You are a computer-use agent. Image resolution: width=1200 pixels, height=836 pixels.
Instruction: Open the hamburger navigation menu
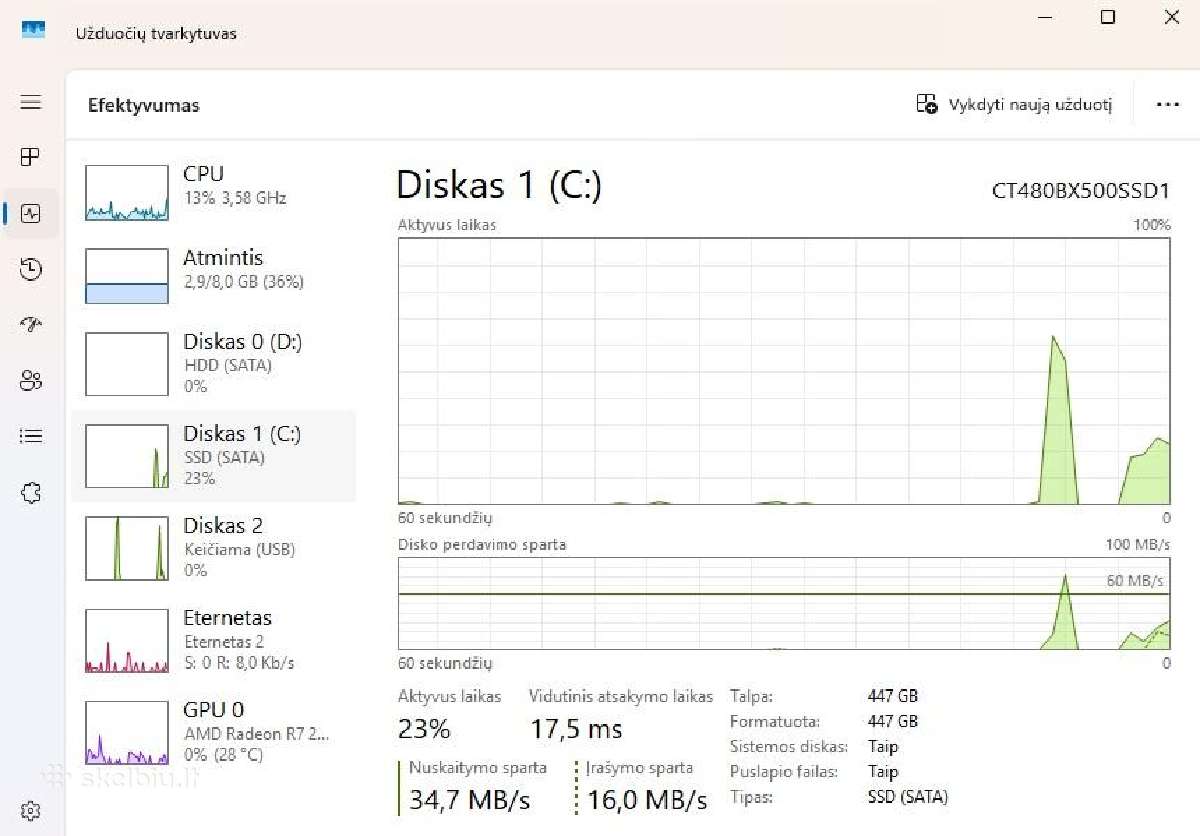pyautogui.click(x=31, y=103)
